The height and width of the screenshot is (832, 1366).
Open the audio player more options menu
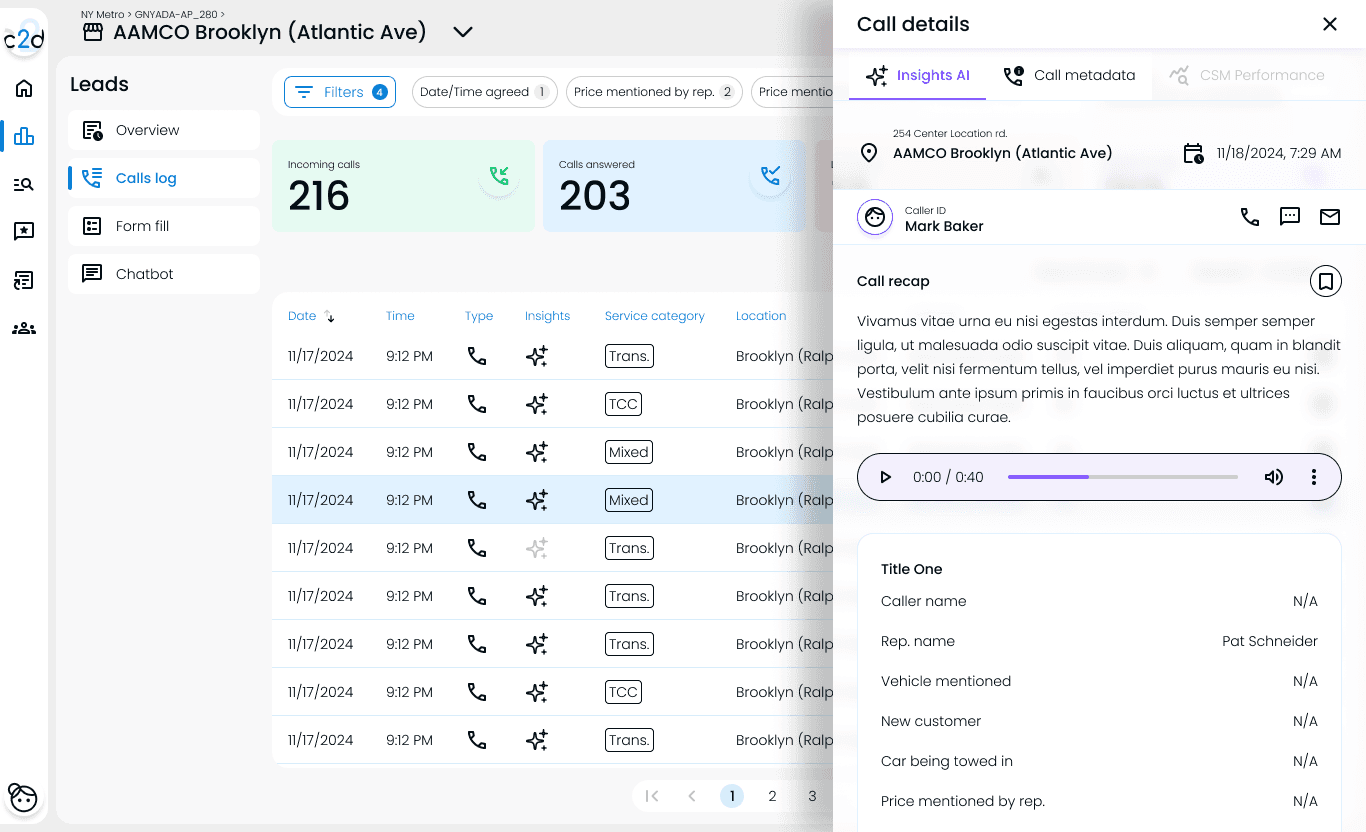(x=1314, y=477)
